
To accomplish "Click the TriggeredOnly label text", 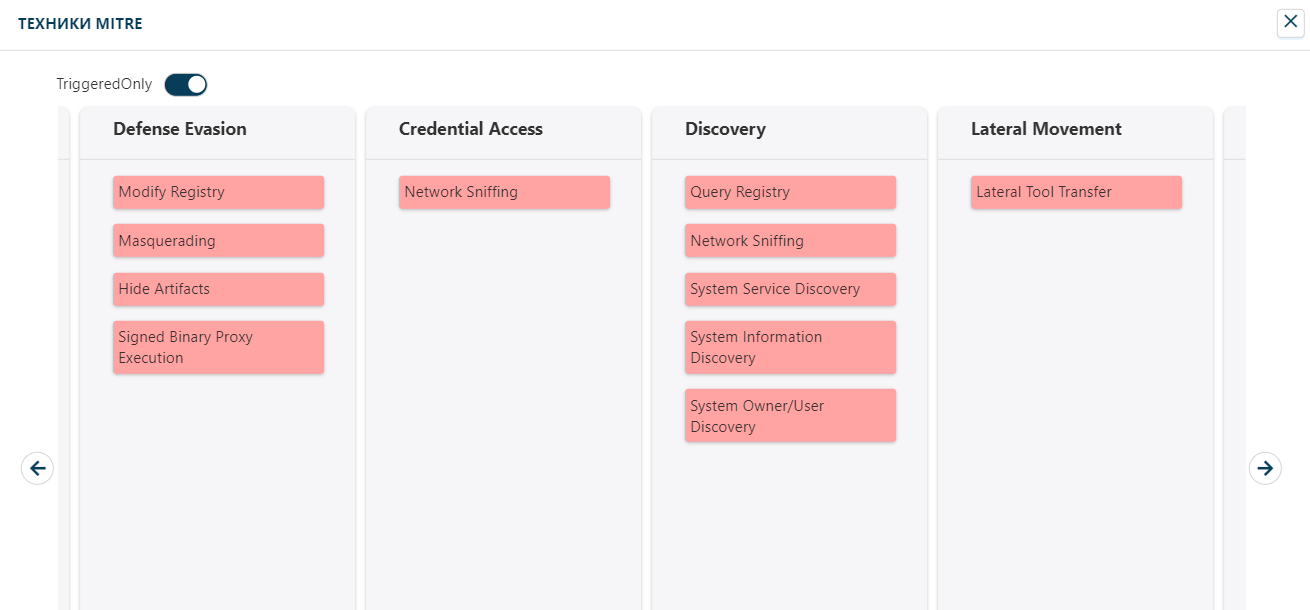I will click(x=104, y=84).
